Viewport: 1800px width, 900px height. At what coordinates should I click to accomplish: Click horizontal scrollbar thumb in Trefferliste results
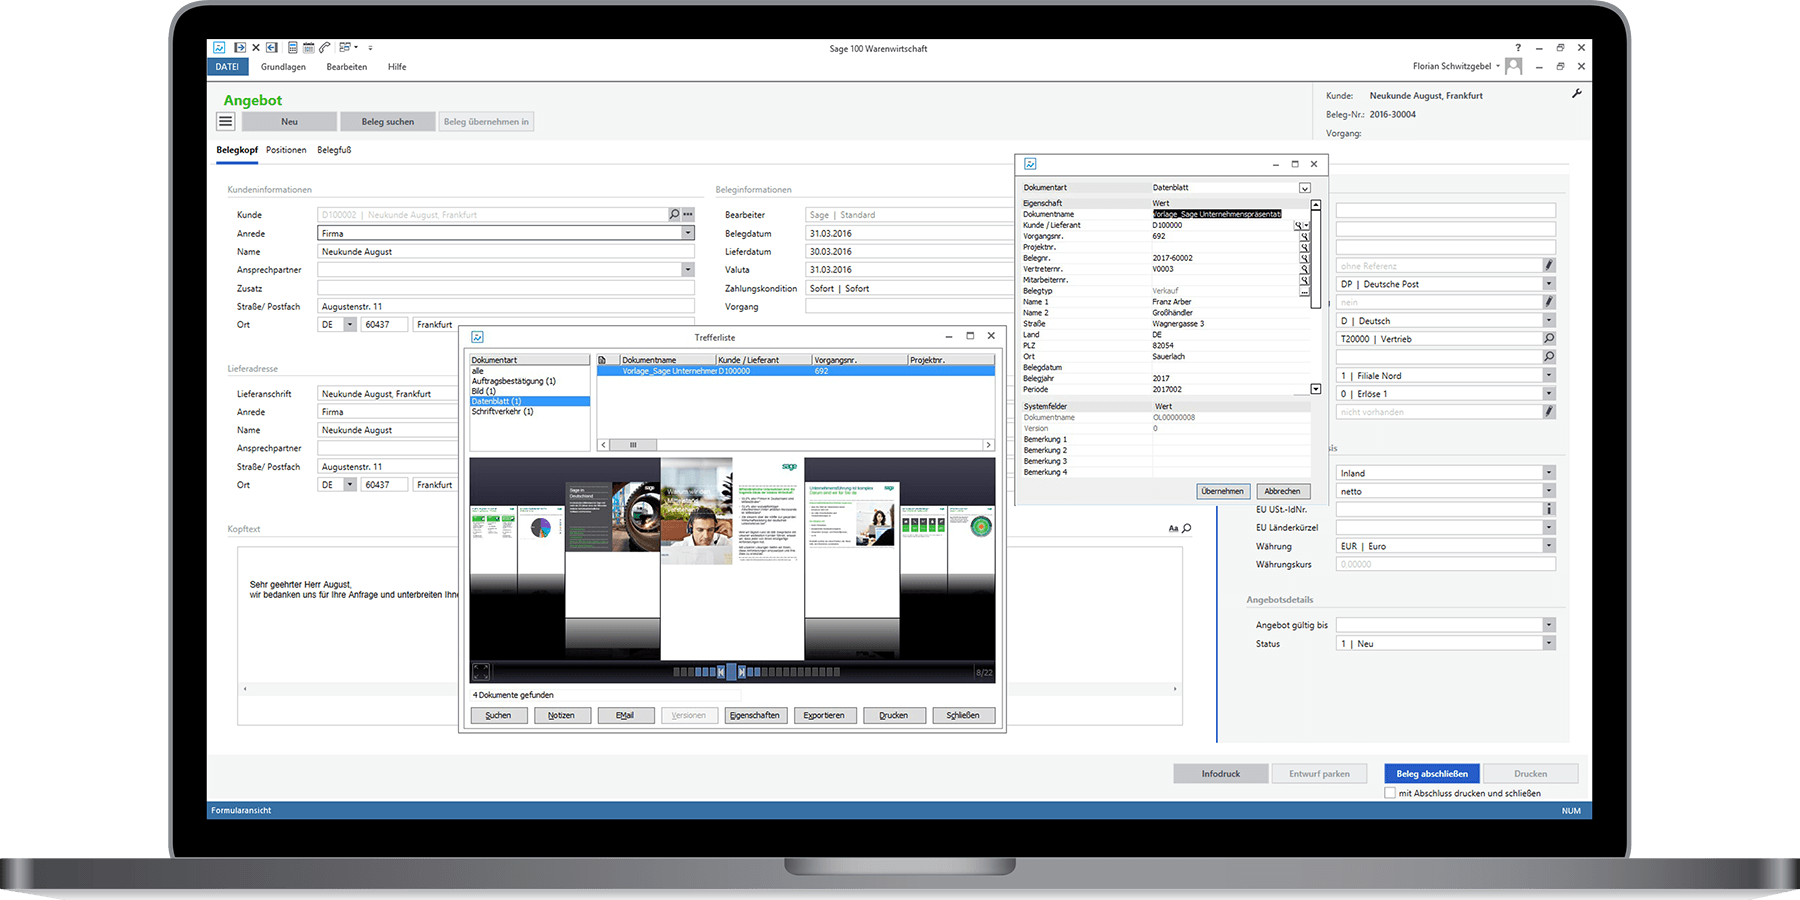point(633,445)
